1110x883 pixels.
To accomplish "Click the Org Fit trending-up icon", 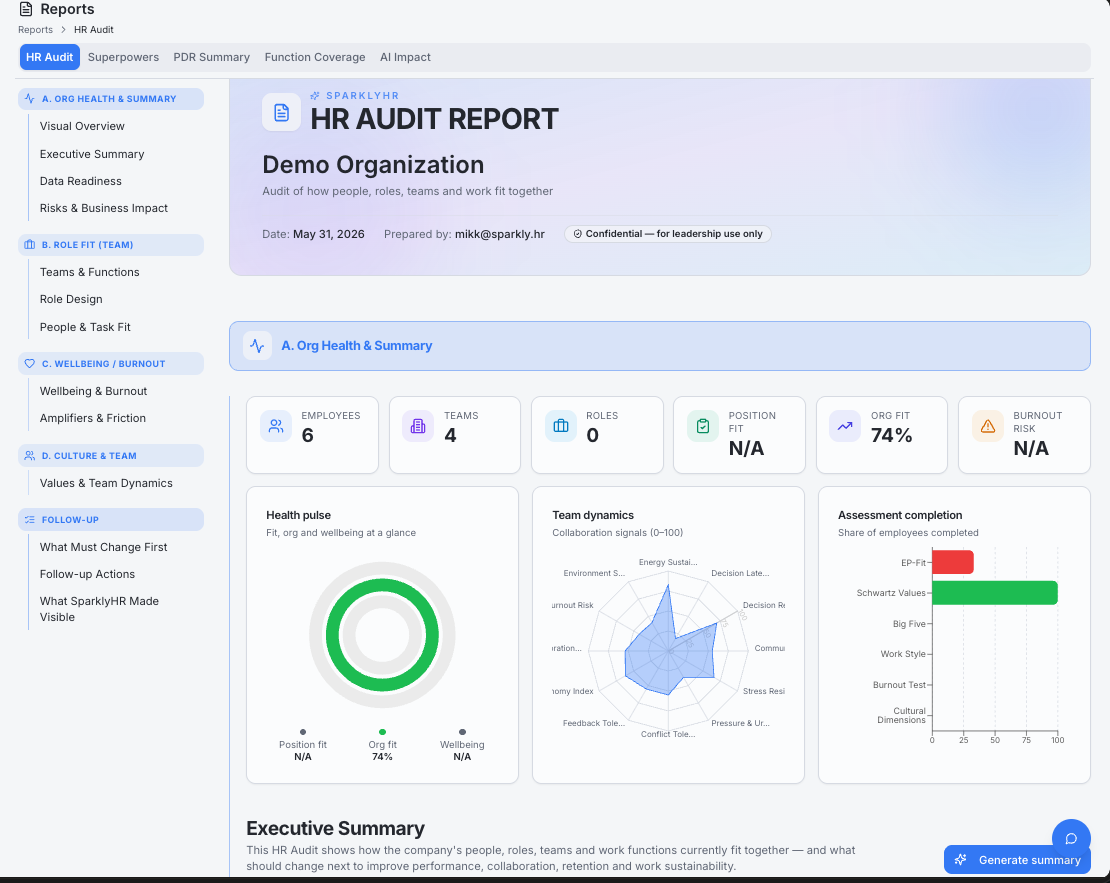I will (845, 426).
